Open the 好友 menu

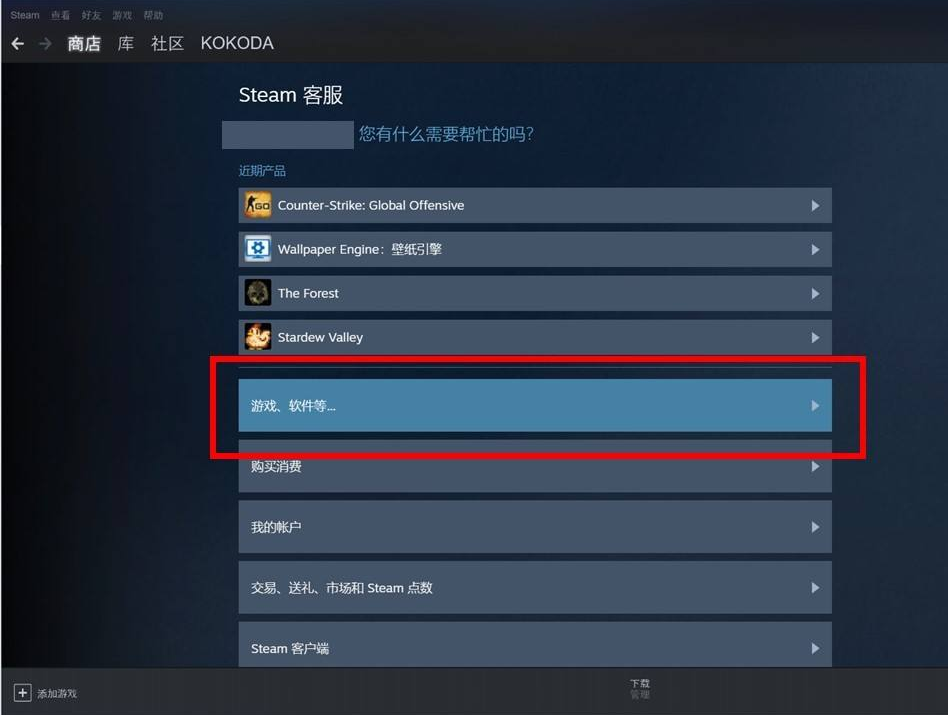tap(91, 15)
